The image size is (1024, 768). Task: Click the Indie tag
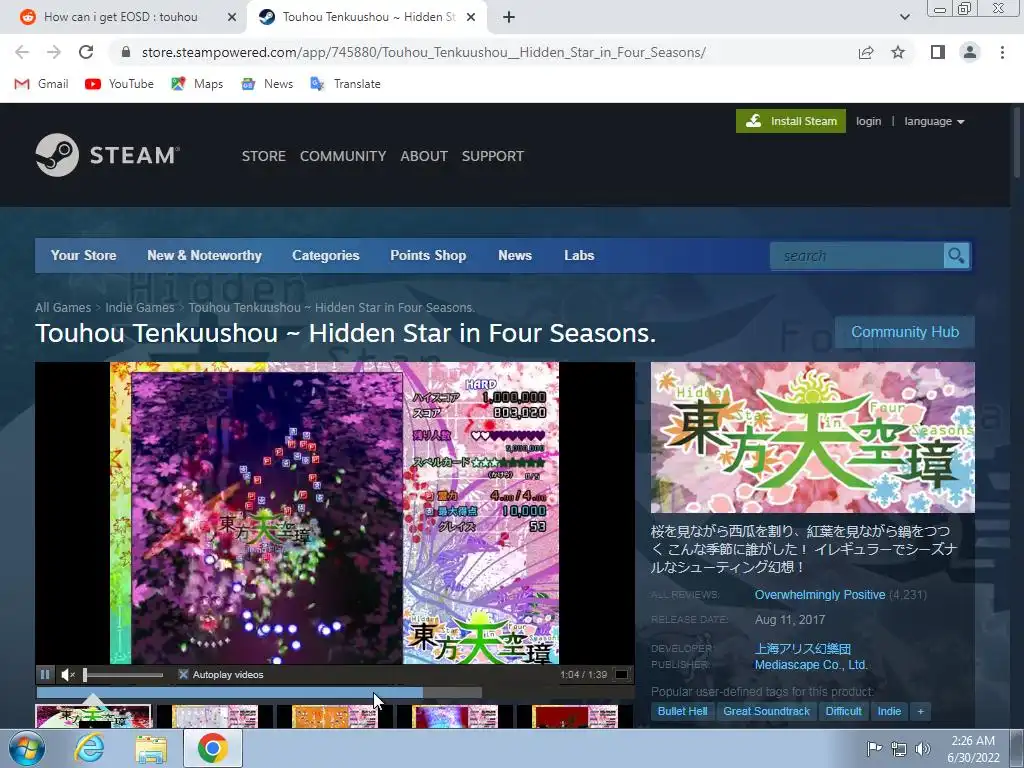pos(889,711)
